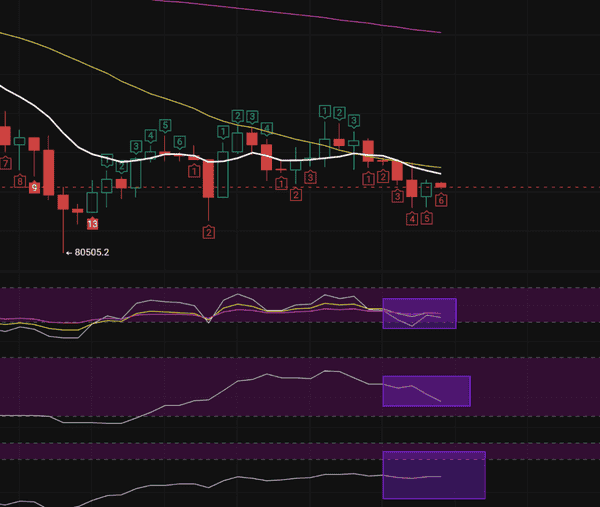Select the green 4 marker beside green 5
The image size is (600, 507).
tap(150, 135)
